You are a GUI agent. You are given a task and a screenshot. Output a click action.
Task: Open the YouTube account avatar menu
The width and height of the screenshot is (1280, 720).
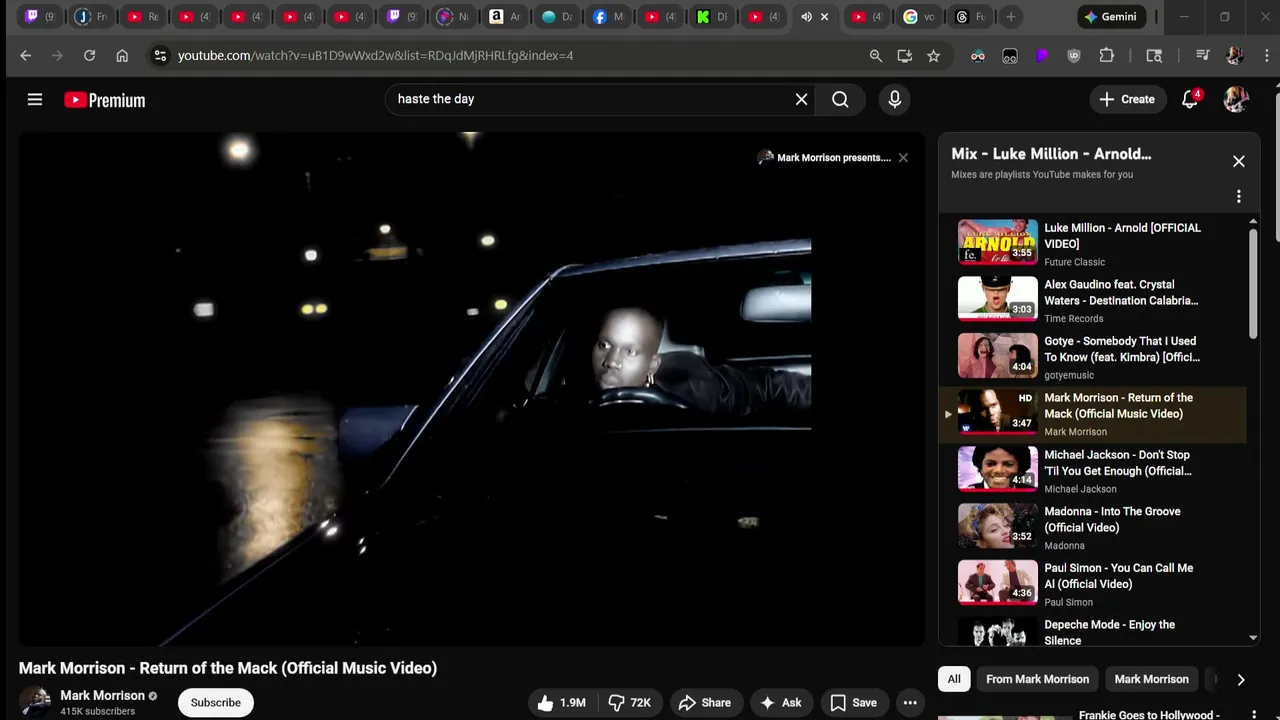pos(1236,99)
